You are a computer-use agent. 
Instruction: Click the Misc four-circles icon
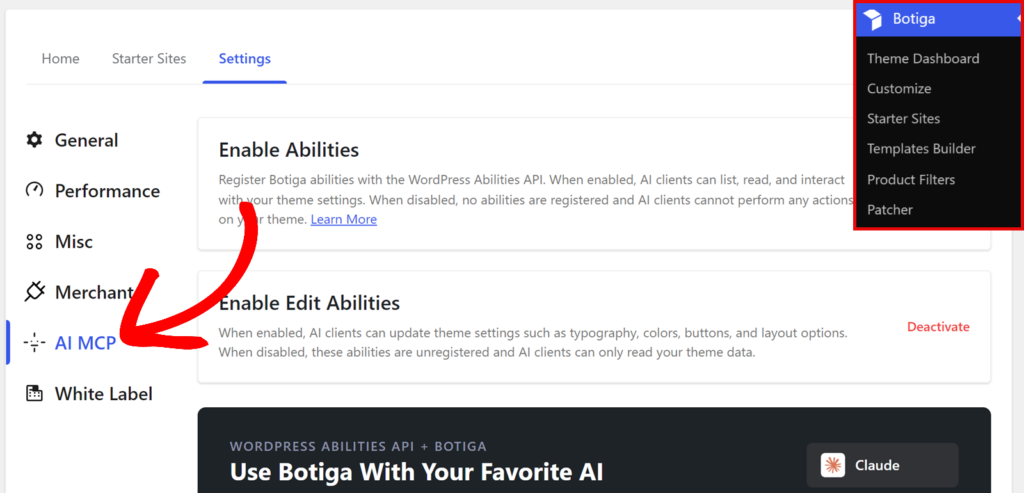click(x=34, y=242)
